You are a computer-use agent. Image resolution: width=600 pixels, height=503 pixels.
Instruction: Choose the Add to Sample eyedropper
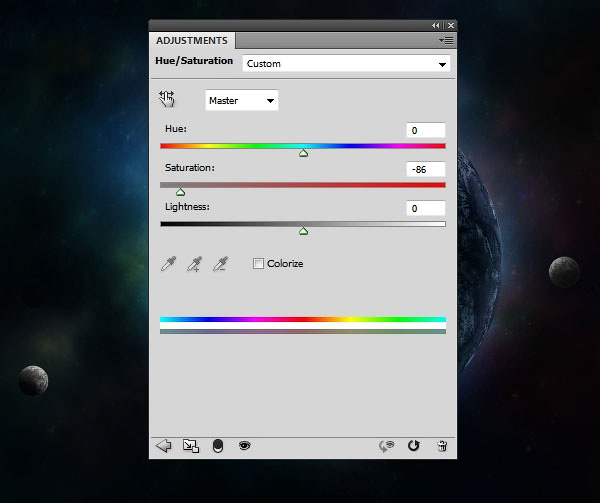[194, 264]
